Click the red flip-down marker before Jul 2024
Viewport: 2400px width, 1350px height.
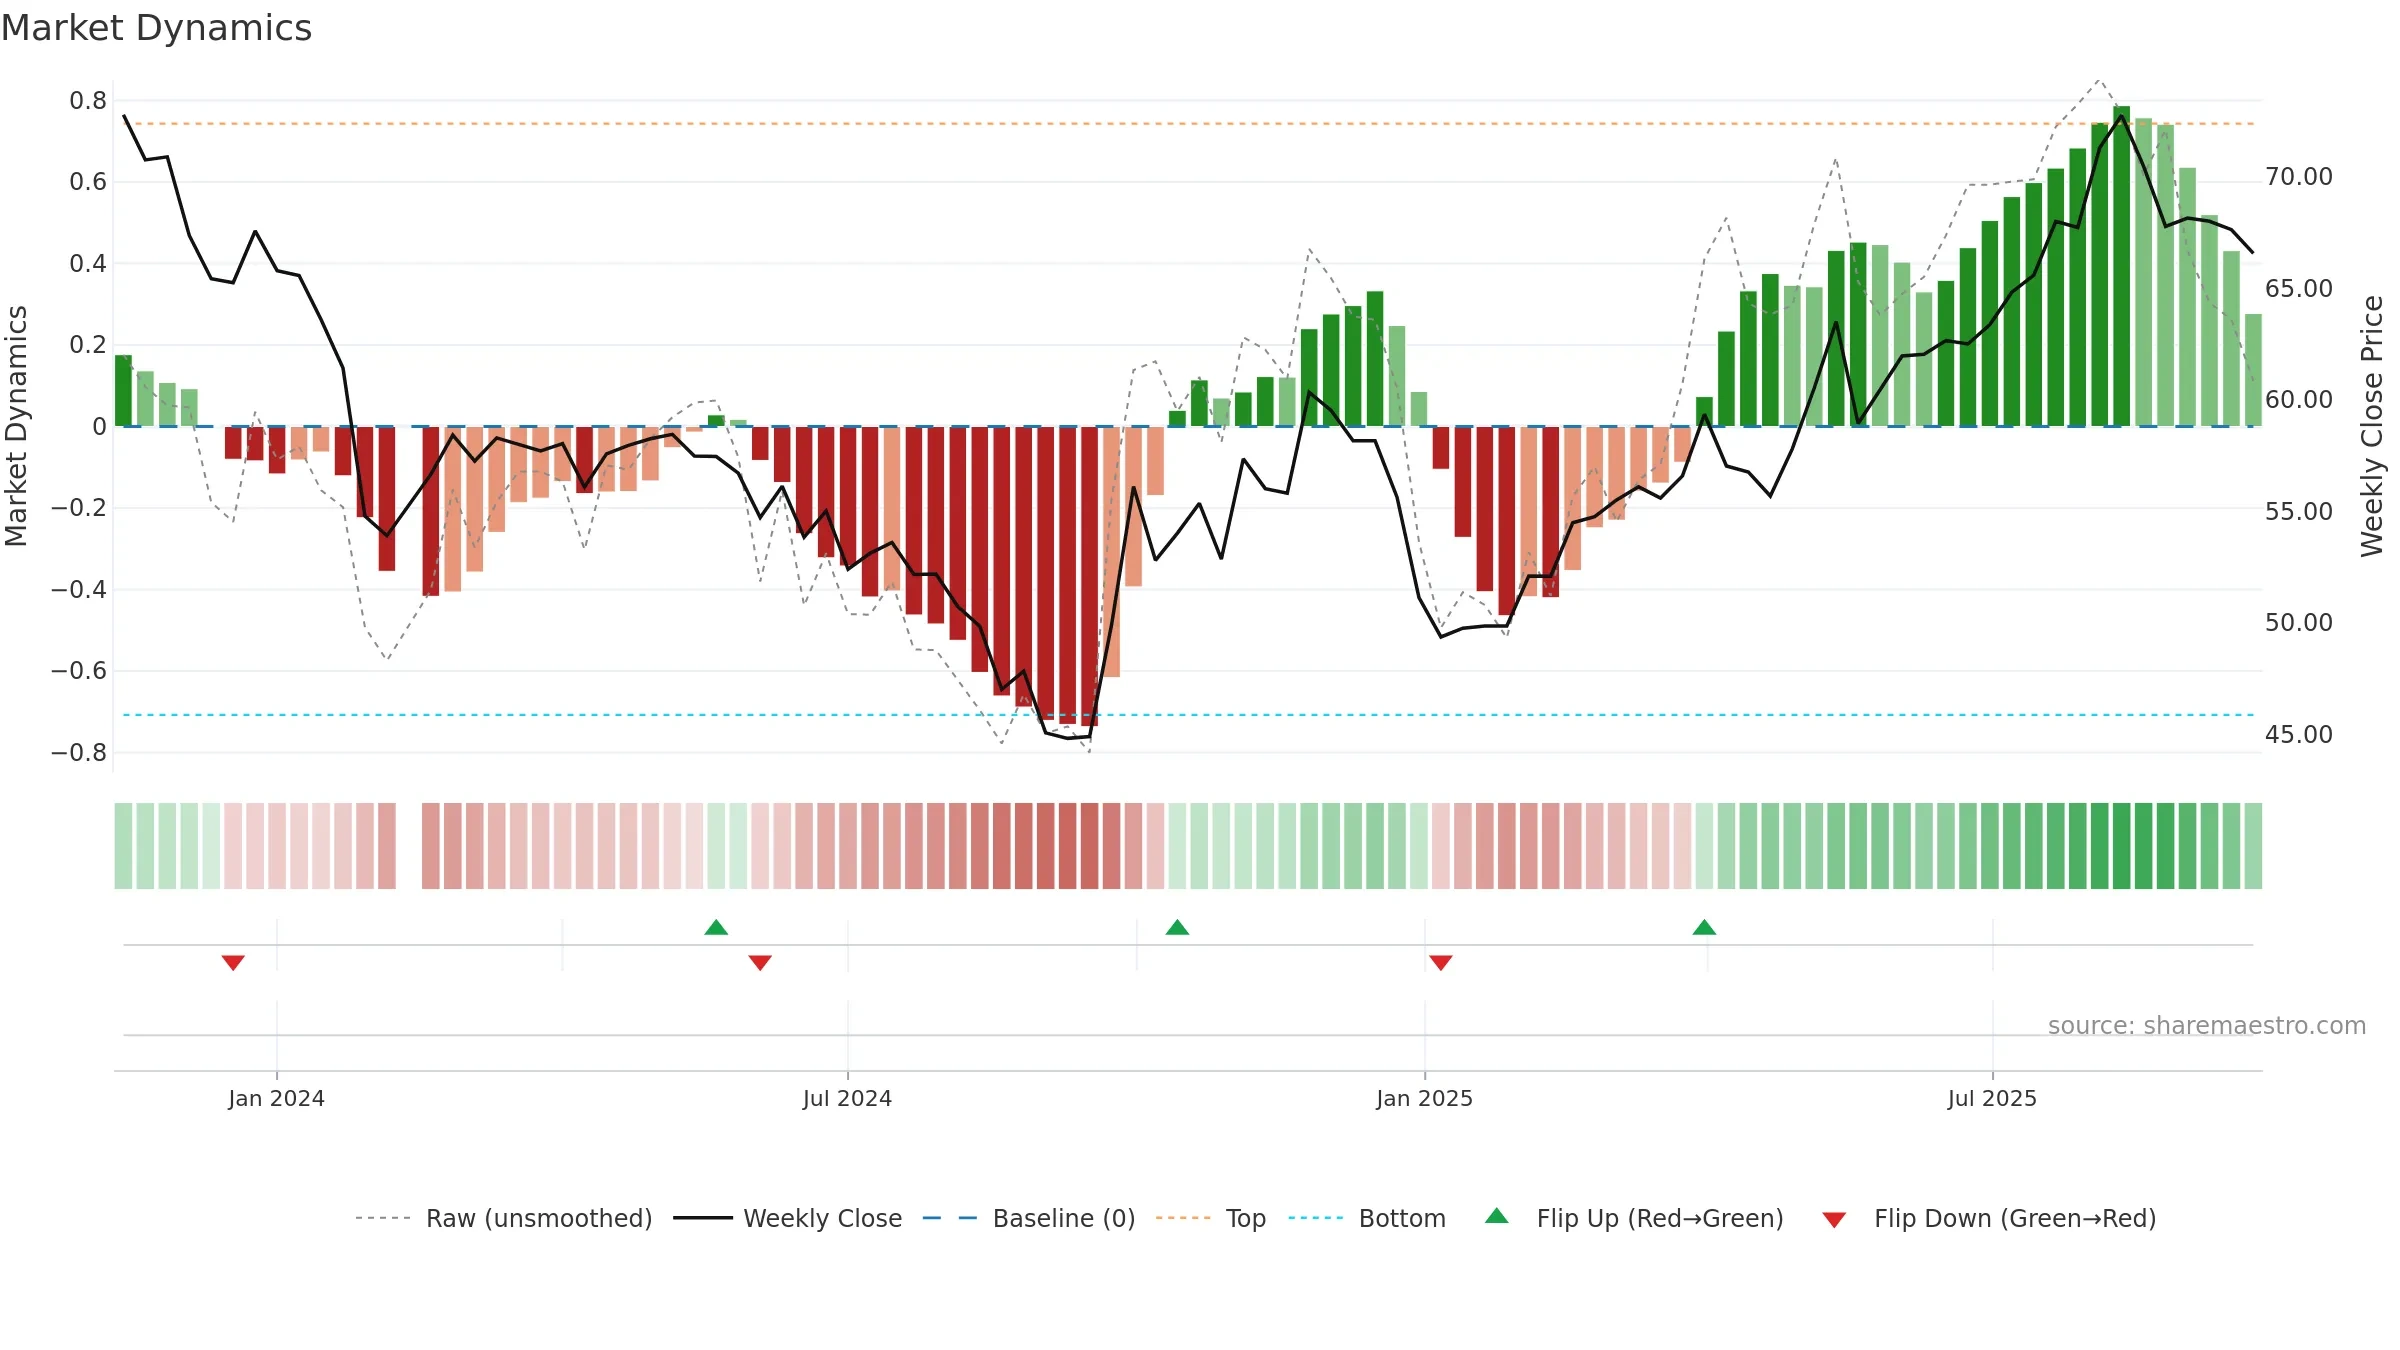point(760,962)
